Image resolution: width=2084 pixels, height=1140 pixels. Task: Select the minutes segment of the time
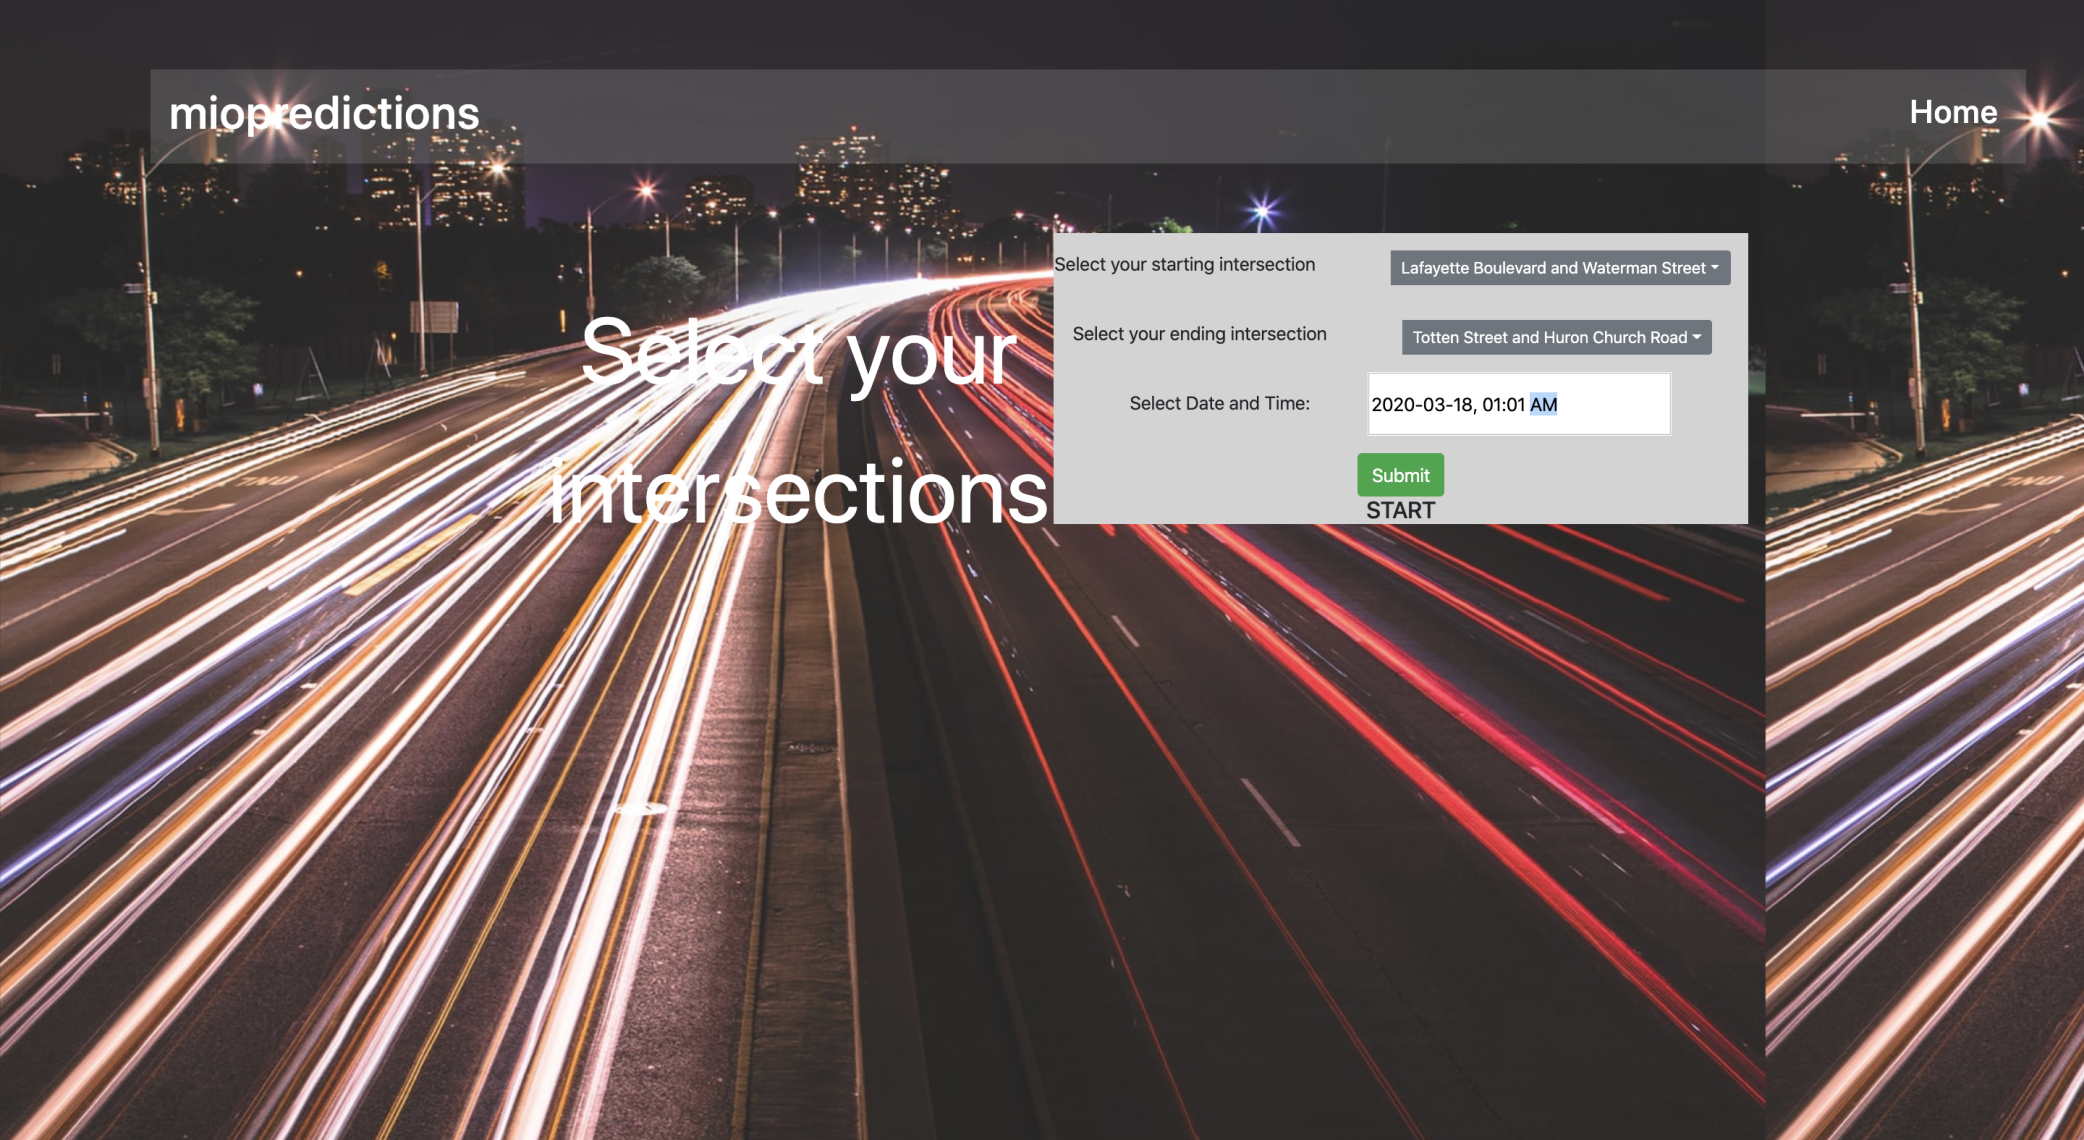tap(1515, 405)
